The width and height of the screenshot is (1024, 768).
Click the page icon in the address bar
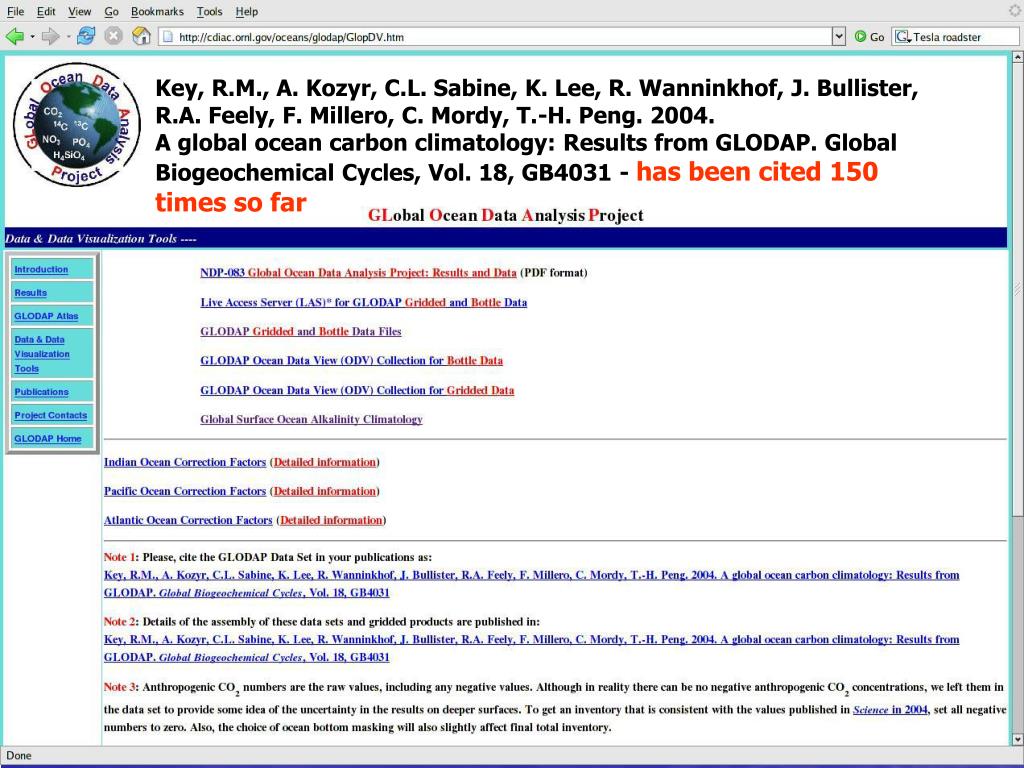168,37
